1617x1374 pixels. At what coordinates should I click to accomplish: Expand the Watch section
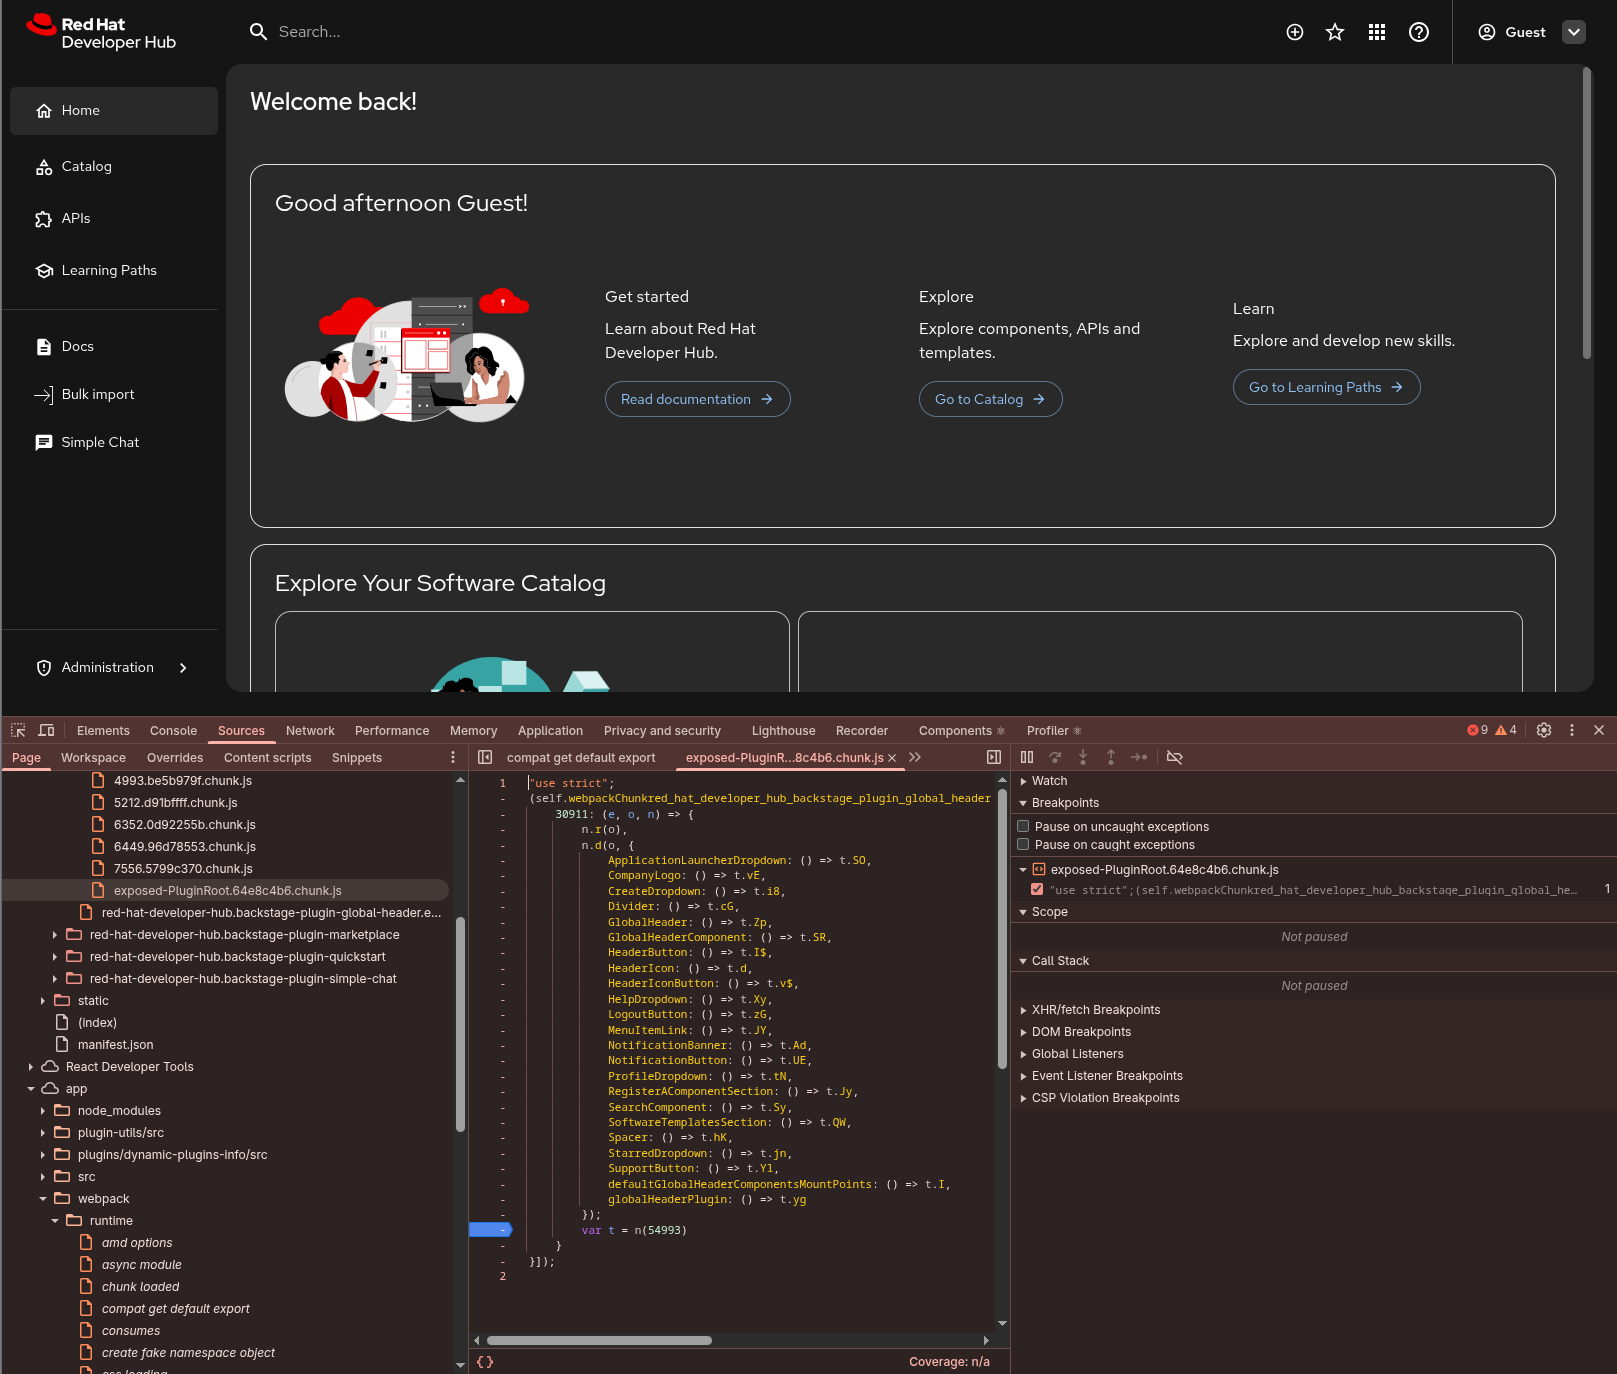(1049, 781)
